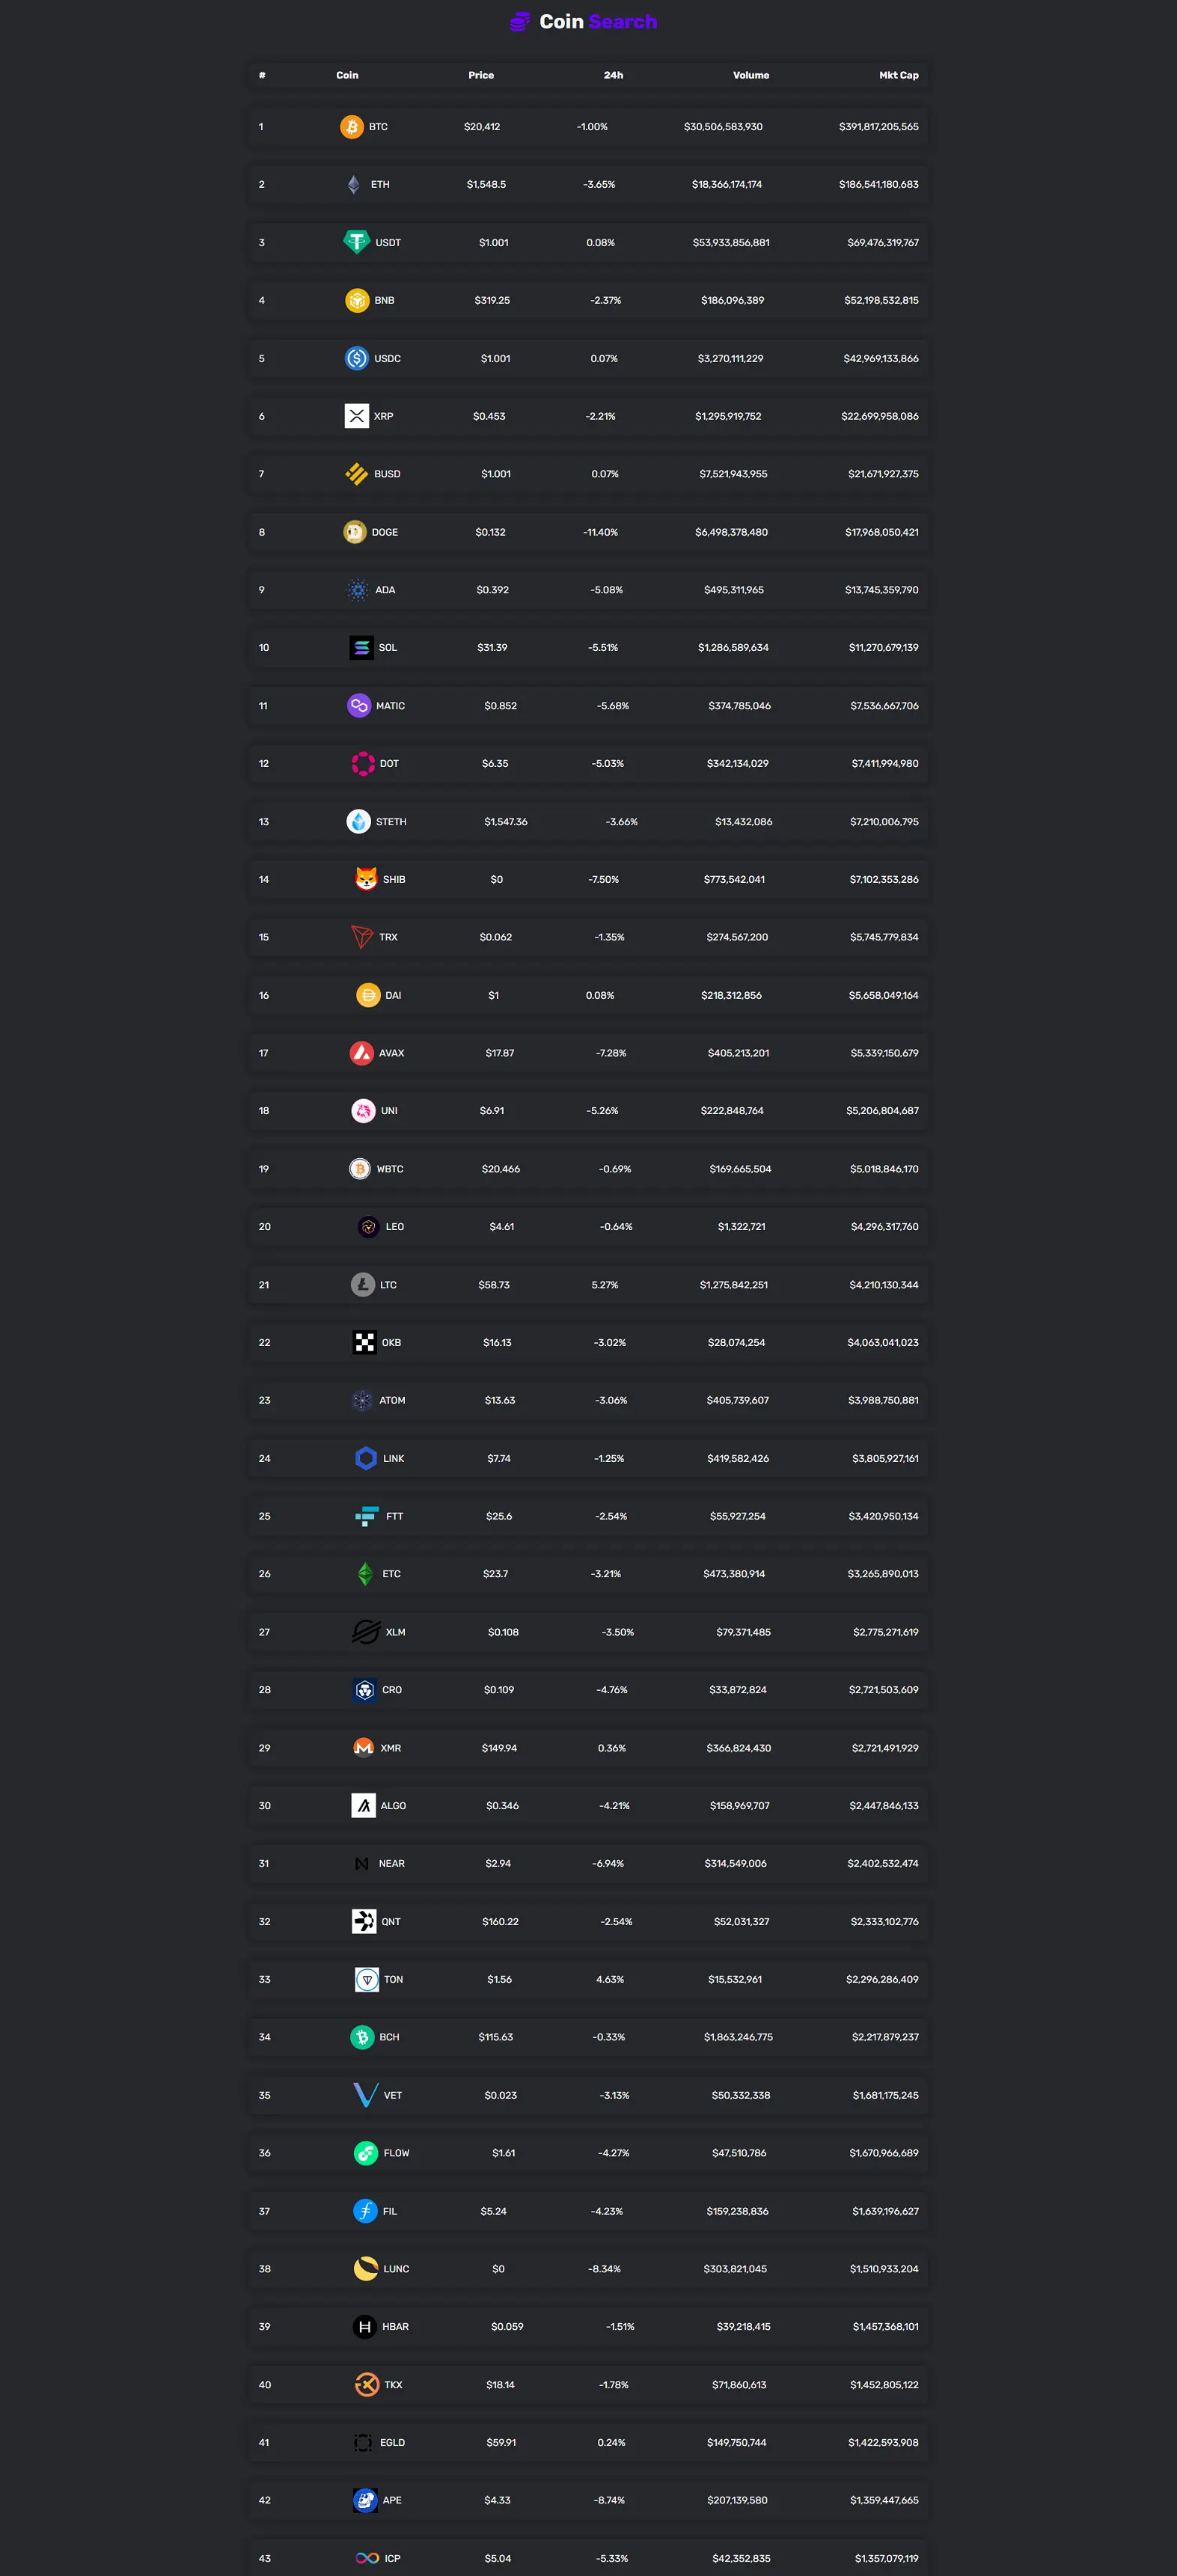Click the Polkadot DOT logo

click(x=363, y=763)
